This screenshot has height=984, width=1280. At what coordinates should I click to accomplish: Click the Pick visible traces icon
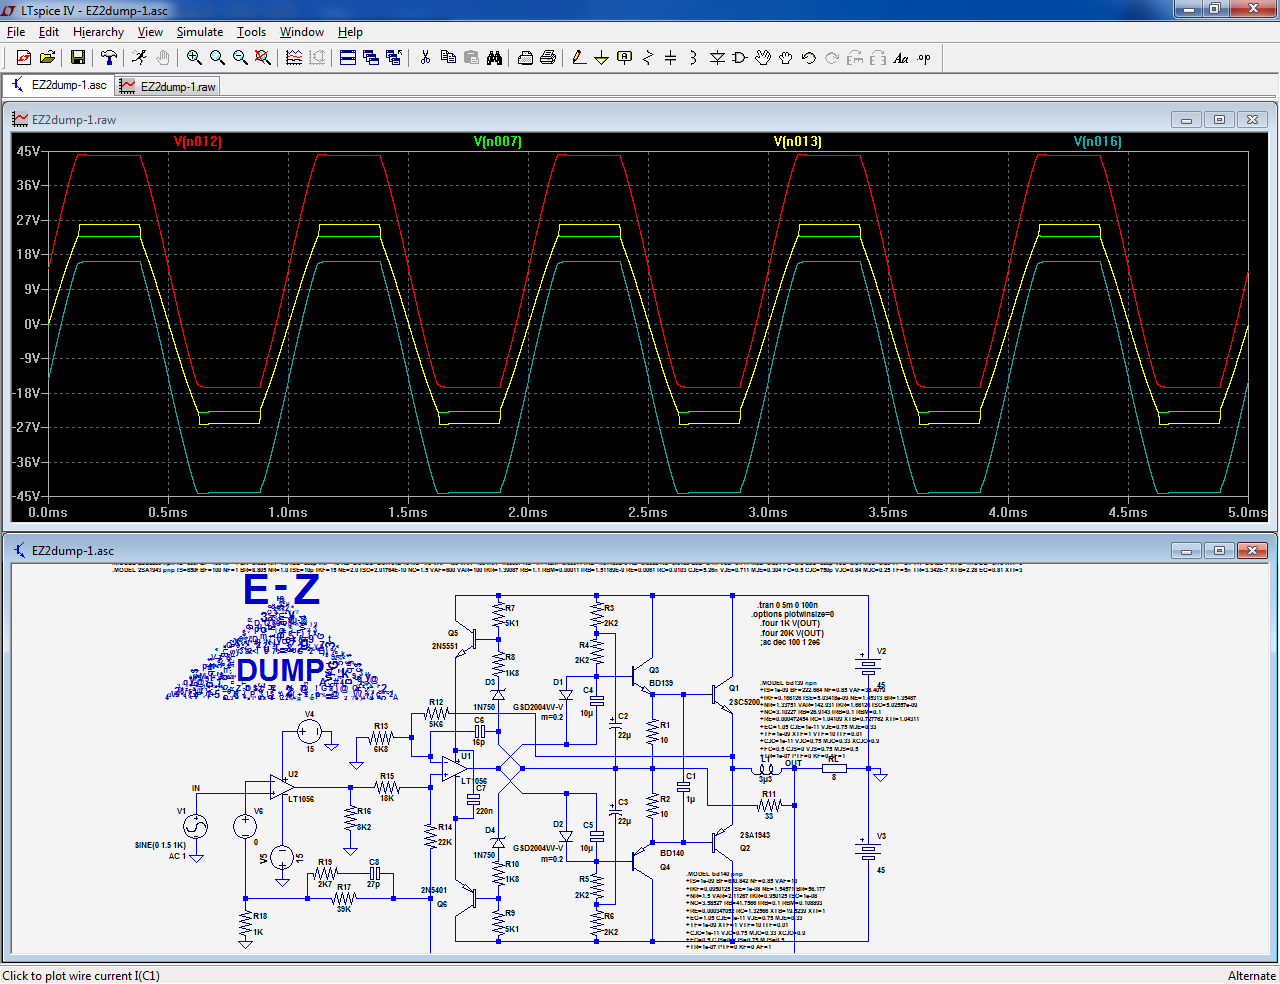294,58
